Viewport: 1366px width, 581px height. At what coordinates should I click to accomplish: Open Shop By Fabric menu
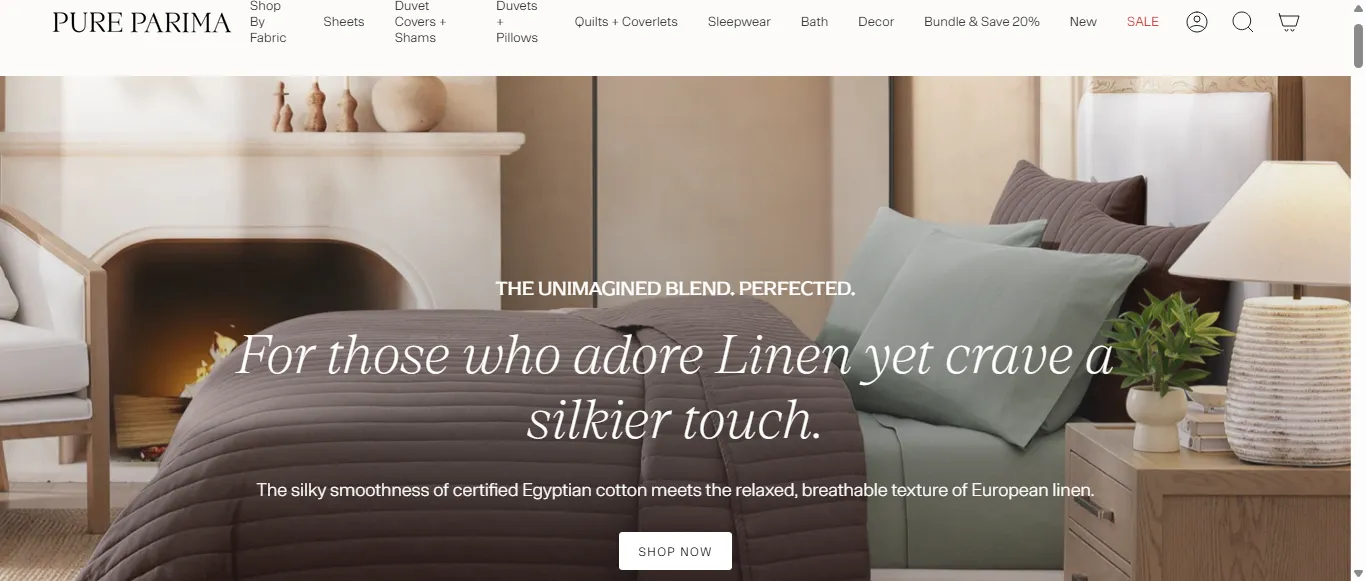[268, 22]
